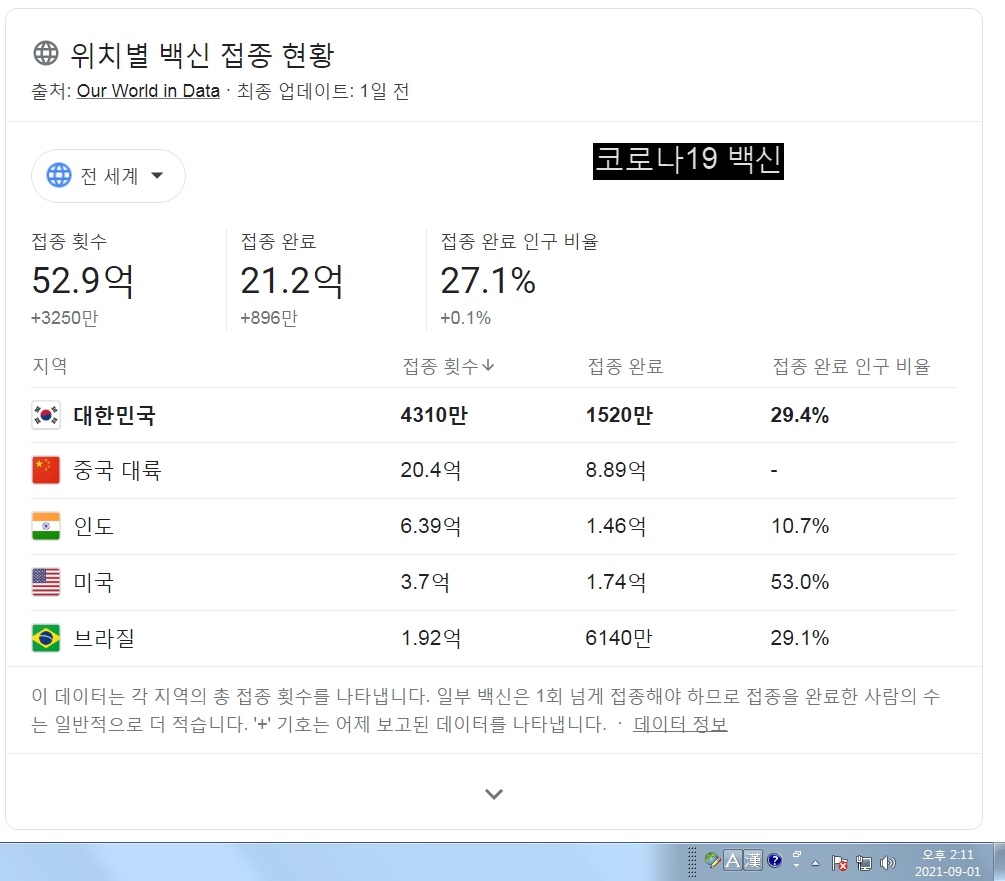
Task: Click the China flag icon
Action: (46, 470)
